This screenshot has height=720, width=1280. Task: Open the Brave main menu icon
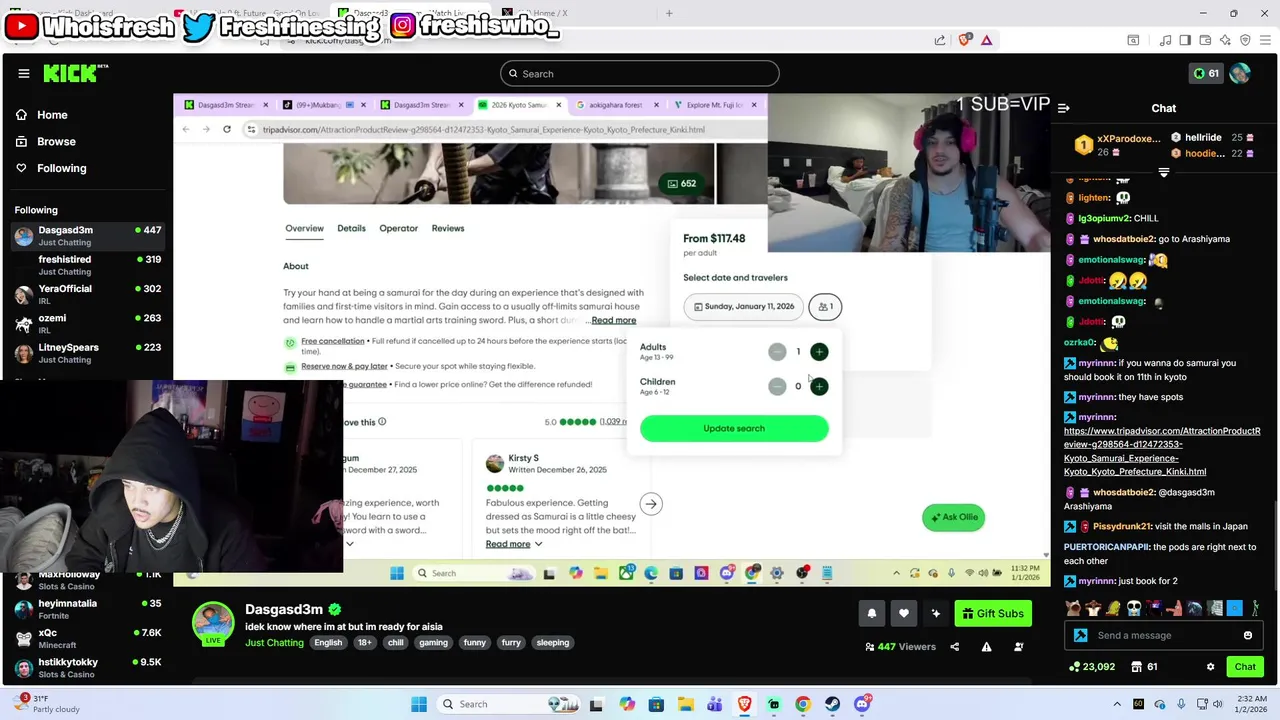1265,40
